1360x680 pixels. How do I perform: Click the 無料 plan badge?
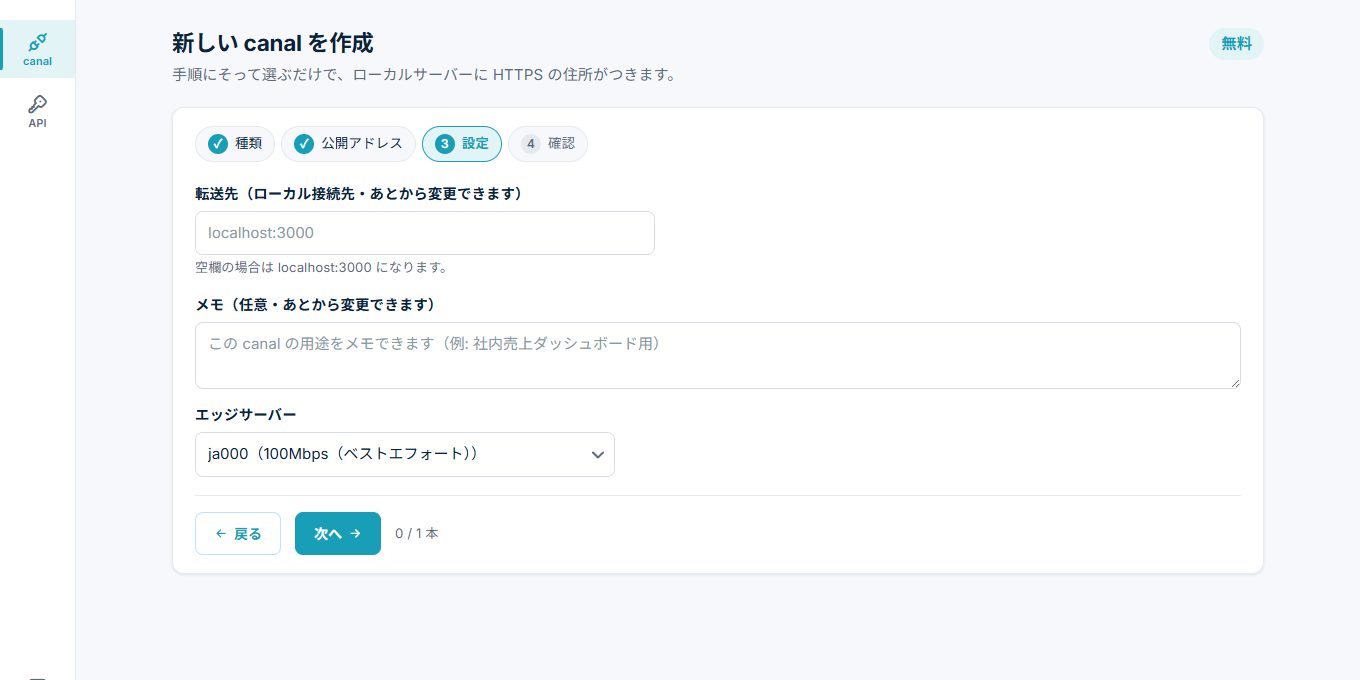[x=1236, y=44]
